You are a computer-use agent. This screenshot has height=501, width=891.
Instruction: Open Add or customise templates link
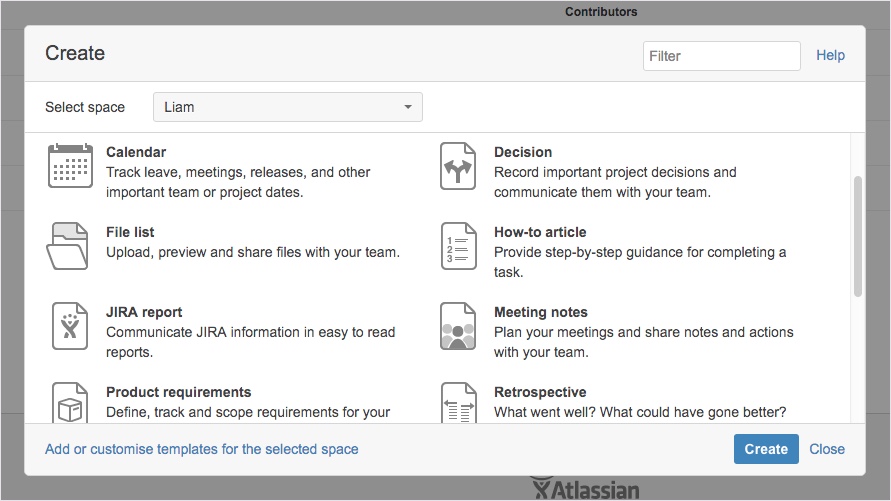[x=202, y=449]
